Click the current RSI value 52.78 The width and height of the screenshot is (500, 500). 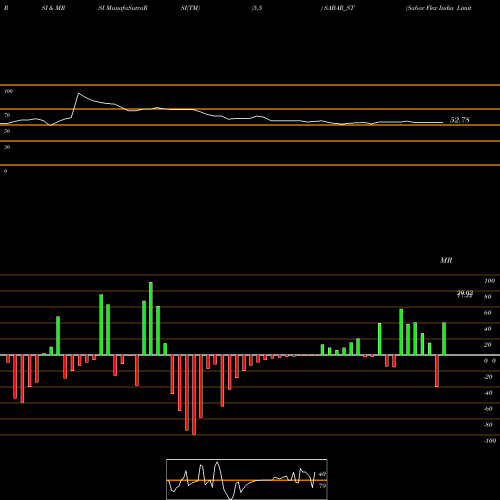[x=460, y=120]
